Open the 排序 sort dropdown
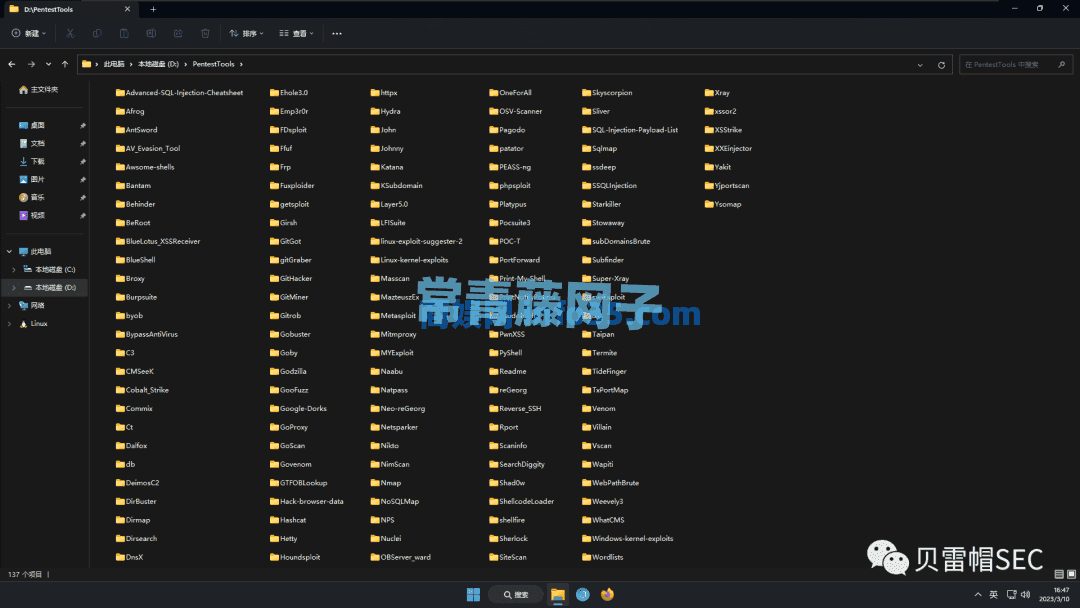 246,33
